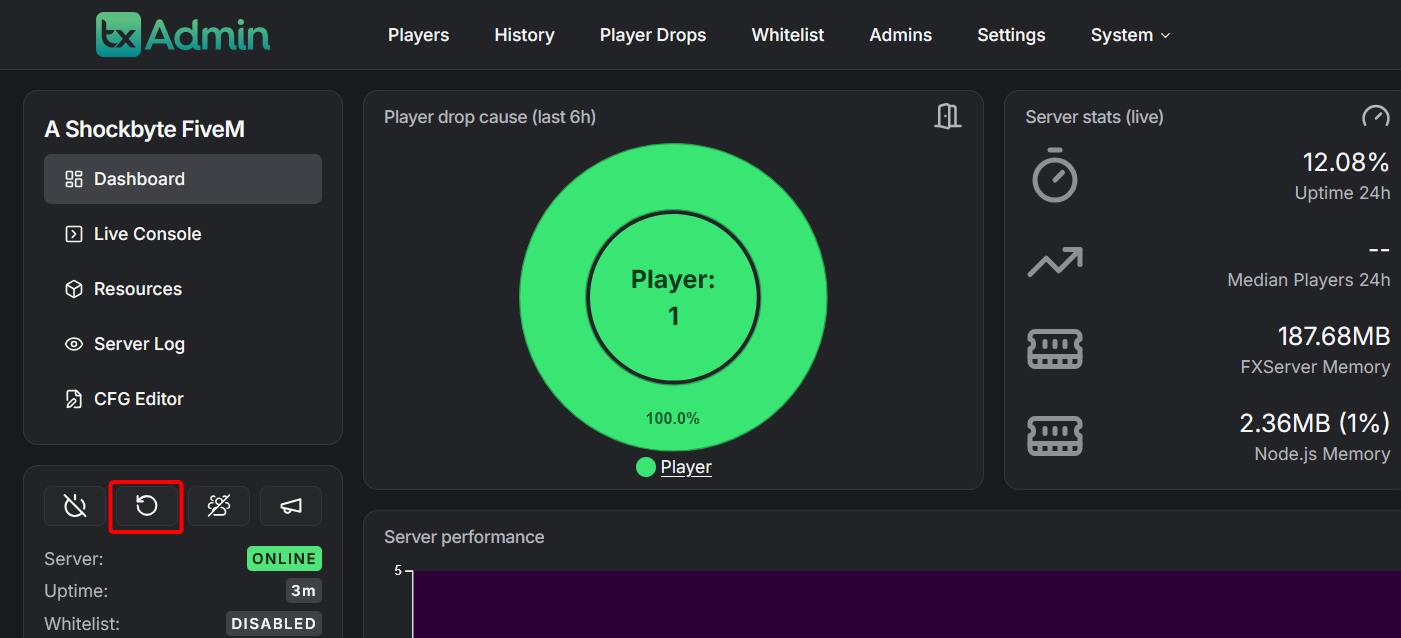This screenshot has width=1401, height=638.
Task: Open Resources in the sidebar
Action: (183, 289)
